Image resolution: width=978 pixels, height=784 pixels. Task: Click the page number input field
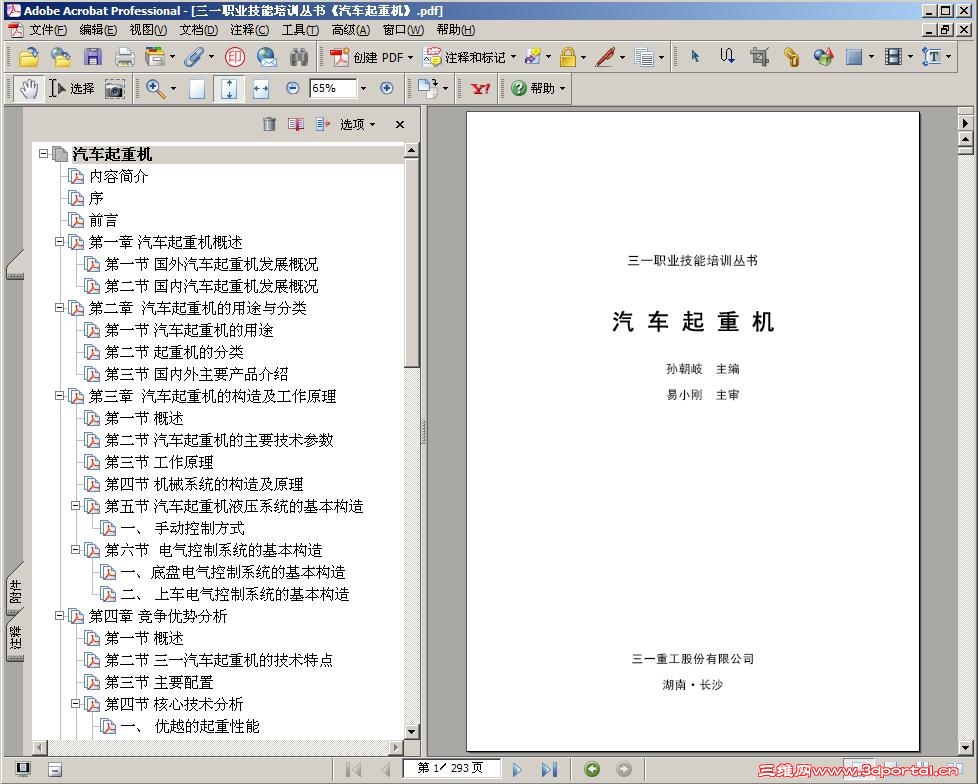tap(450, 768)
